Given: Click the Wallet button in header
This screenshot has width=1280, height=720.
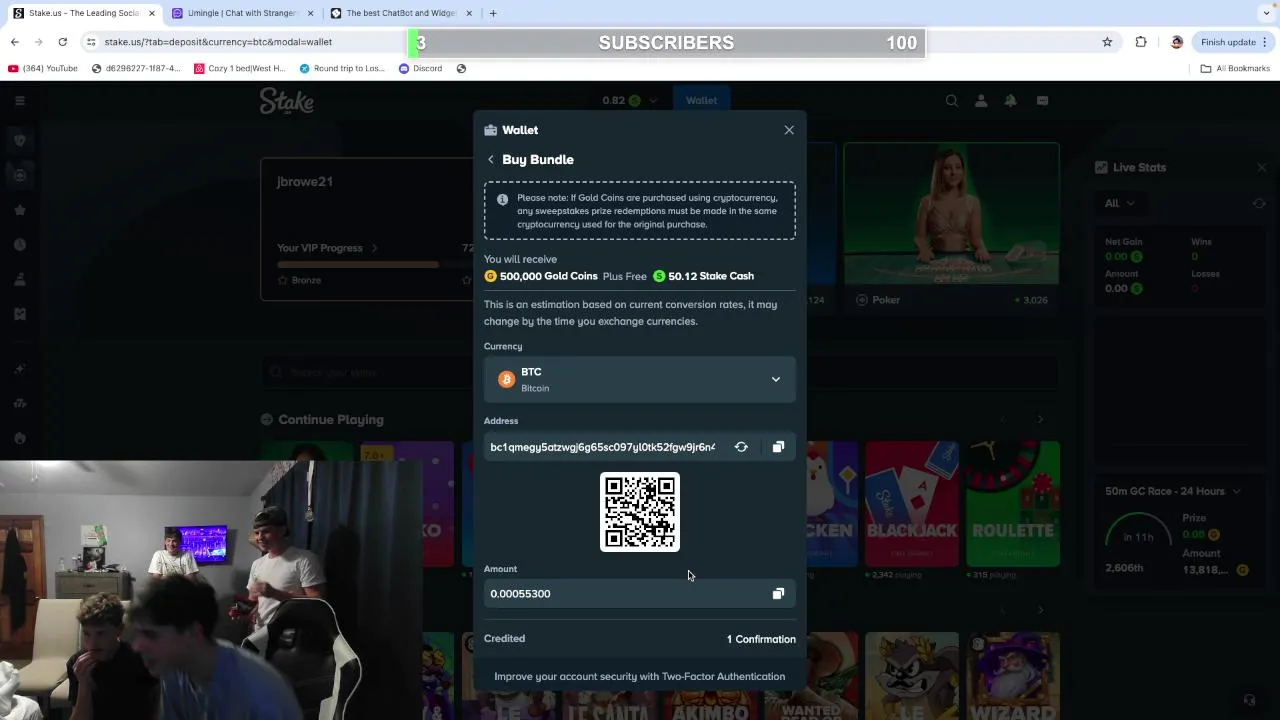Looking at the screenshot, I should click(x=701, y=100).
